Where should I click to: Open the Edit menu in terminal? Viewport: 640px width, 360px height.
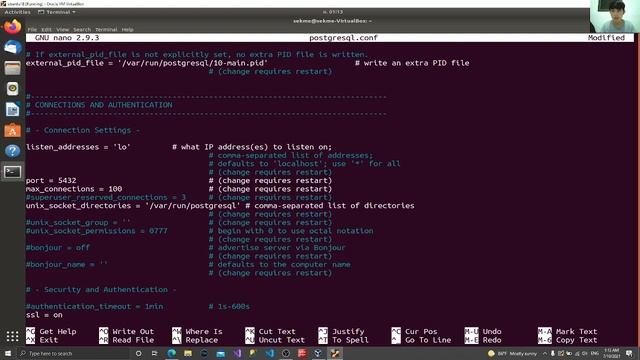[47, 29]
